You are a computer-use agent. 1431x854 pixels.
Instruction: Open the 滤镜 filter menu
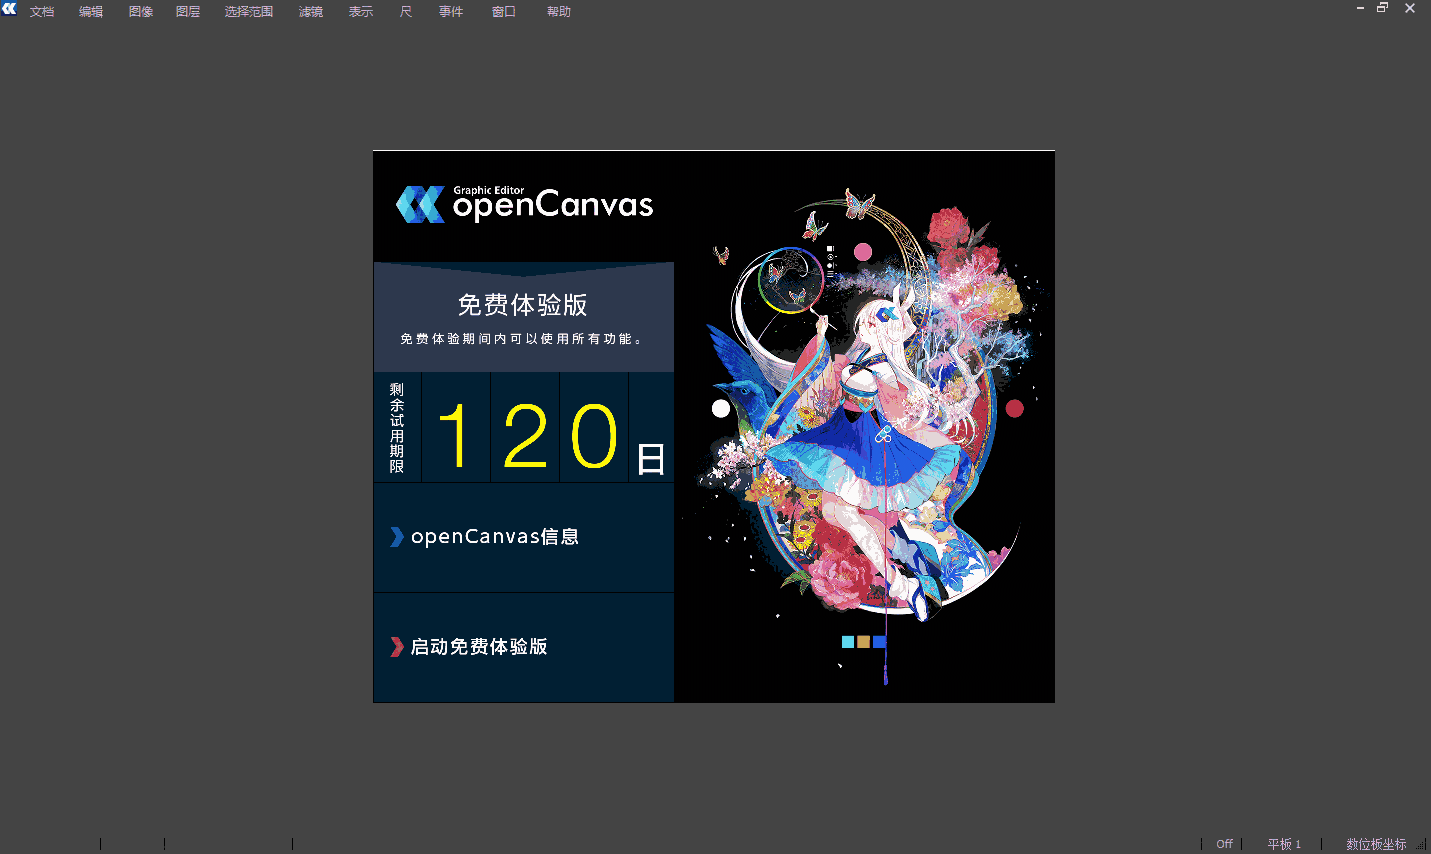310,11
